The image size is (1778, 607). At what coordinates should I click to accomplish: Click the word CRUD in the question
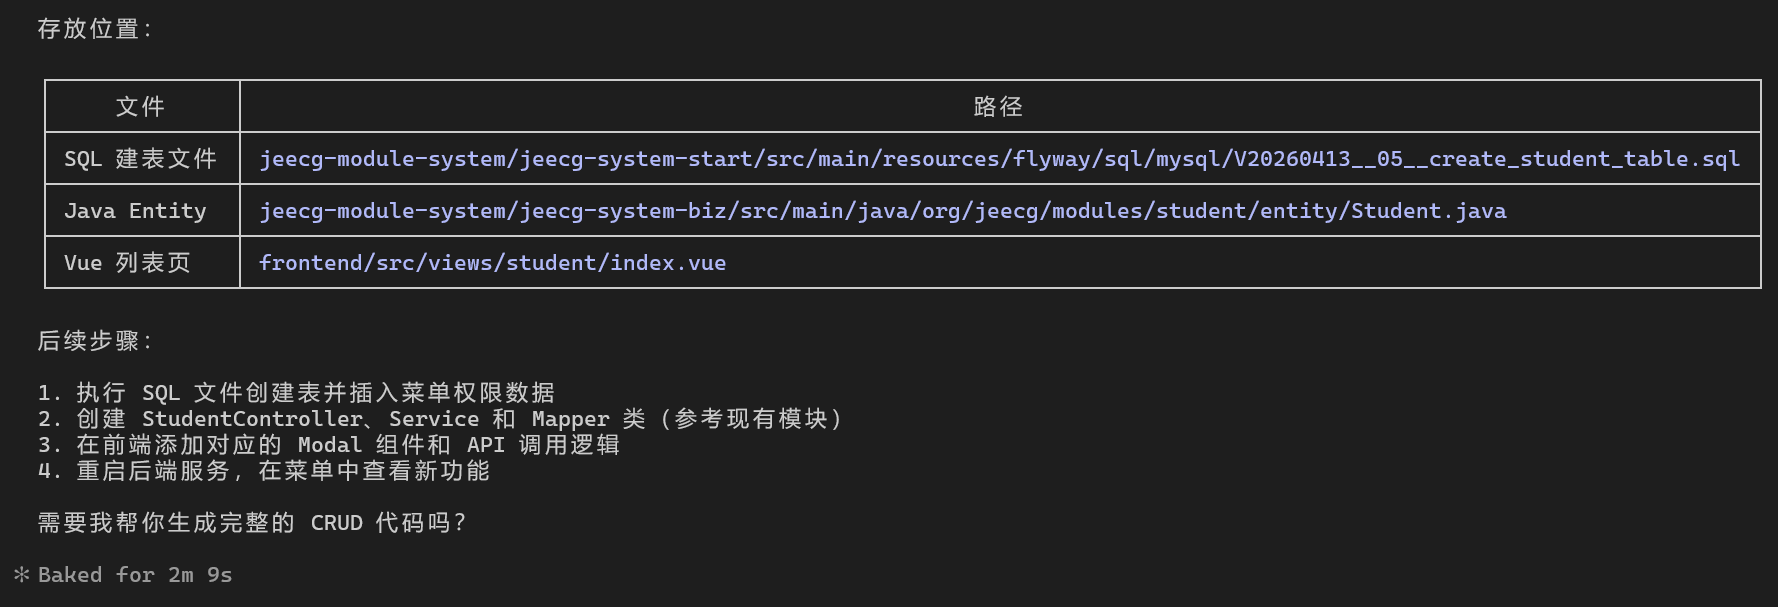pyautogui.click(x=336, y=523)
